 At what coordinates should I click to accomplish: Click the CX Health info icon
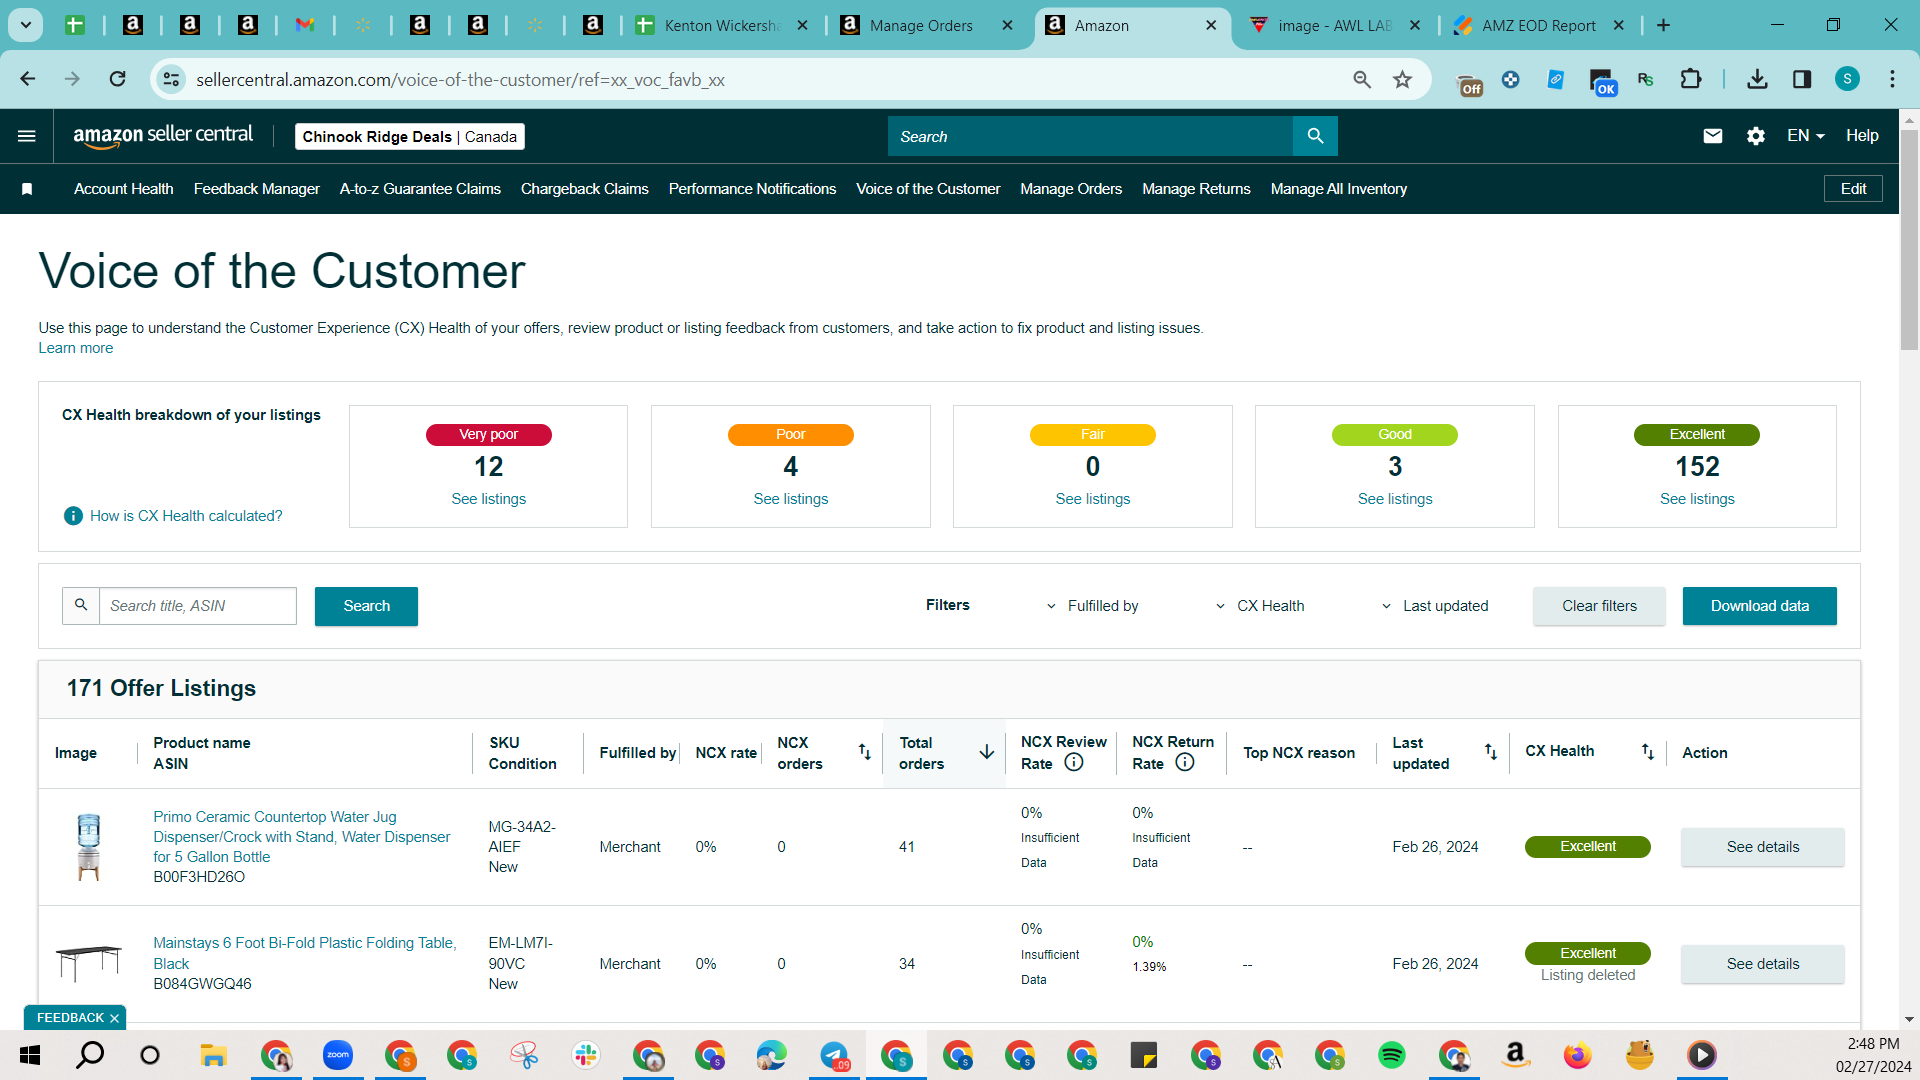click(x=73, y=516)
